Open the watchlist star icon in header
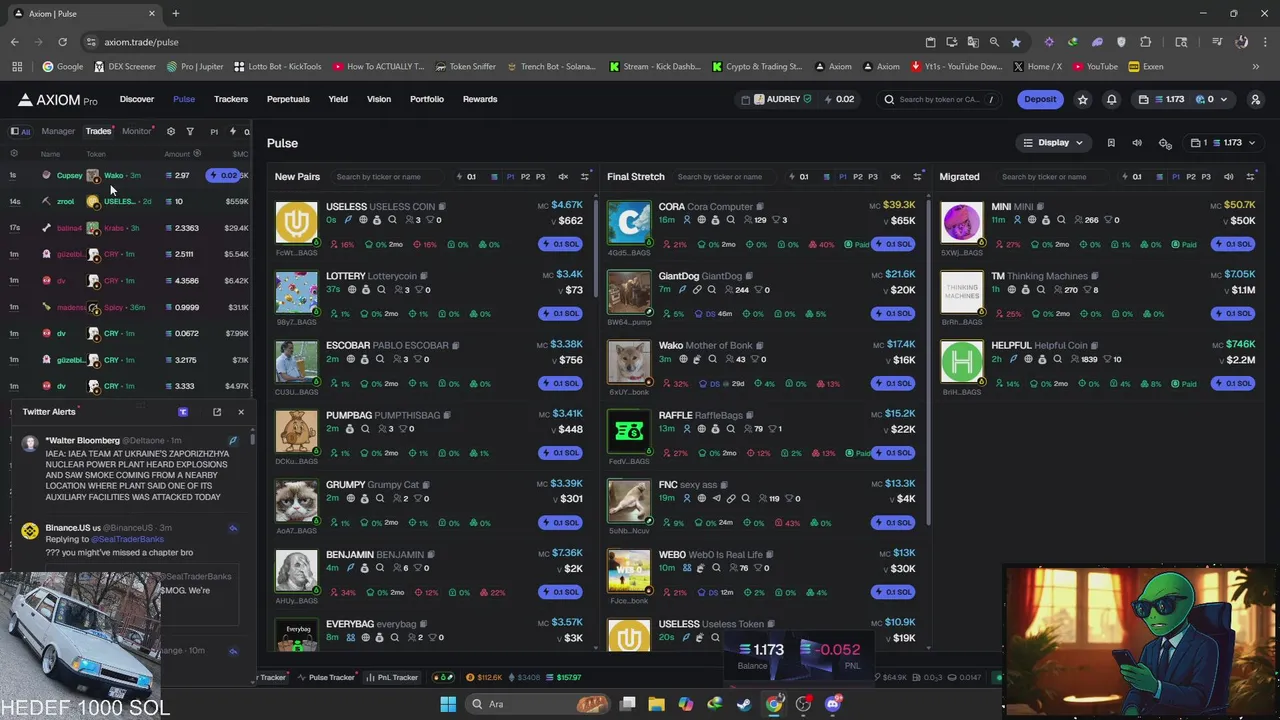Image resolution: width=1280 pixels, height=720 pixels. [1082, 99]
